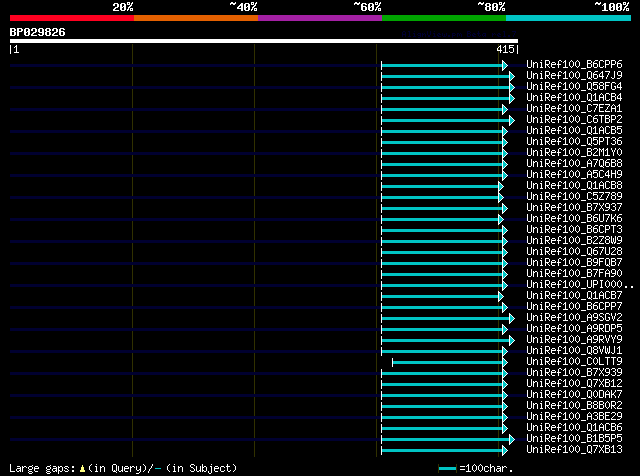
Task: Select the truncated UniRef100_UPI000.. label
Action: point(580,285)
